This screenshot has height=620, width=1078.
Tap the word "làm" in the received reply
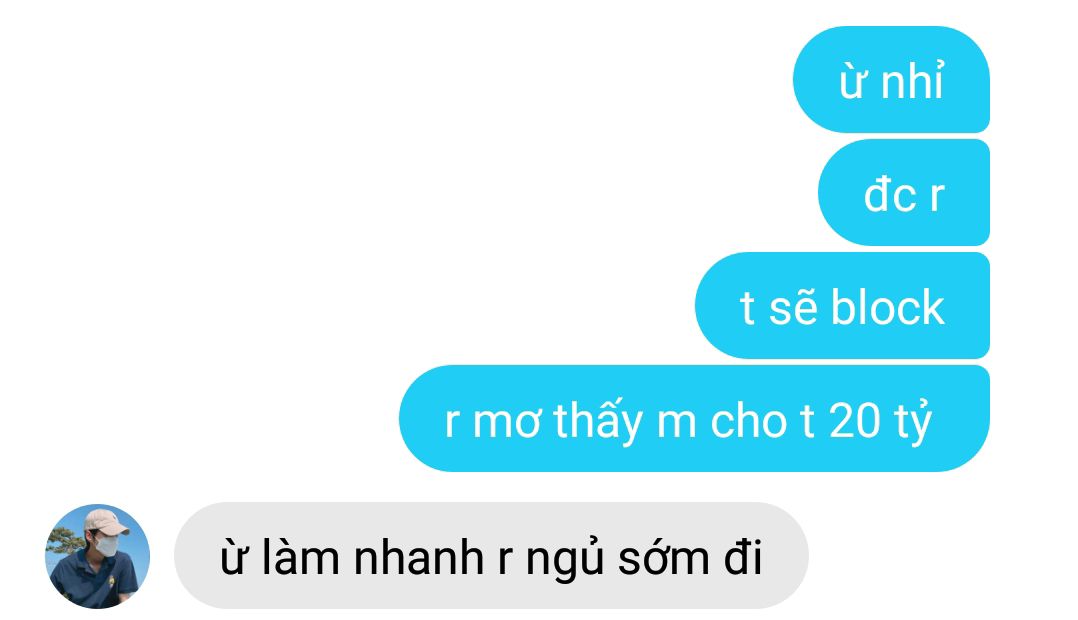pyautogui.click(x=300, y=556)
